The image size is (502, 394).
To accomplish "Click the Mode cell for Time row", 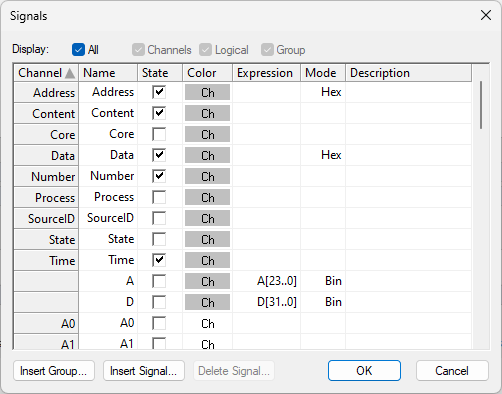I will pyautogui.click(x=323, y=260).
